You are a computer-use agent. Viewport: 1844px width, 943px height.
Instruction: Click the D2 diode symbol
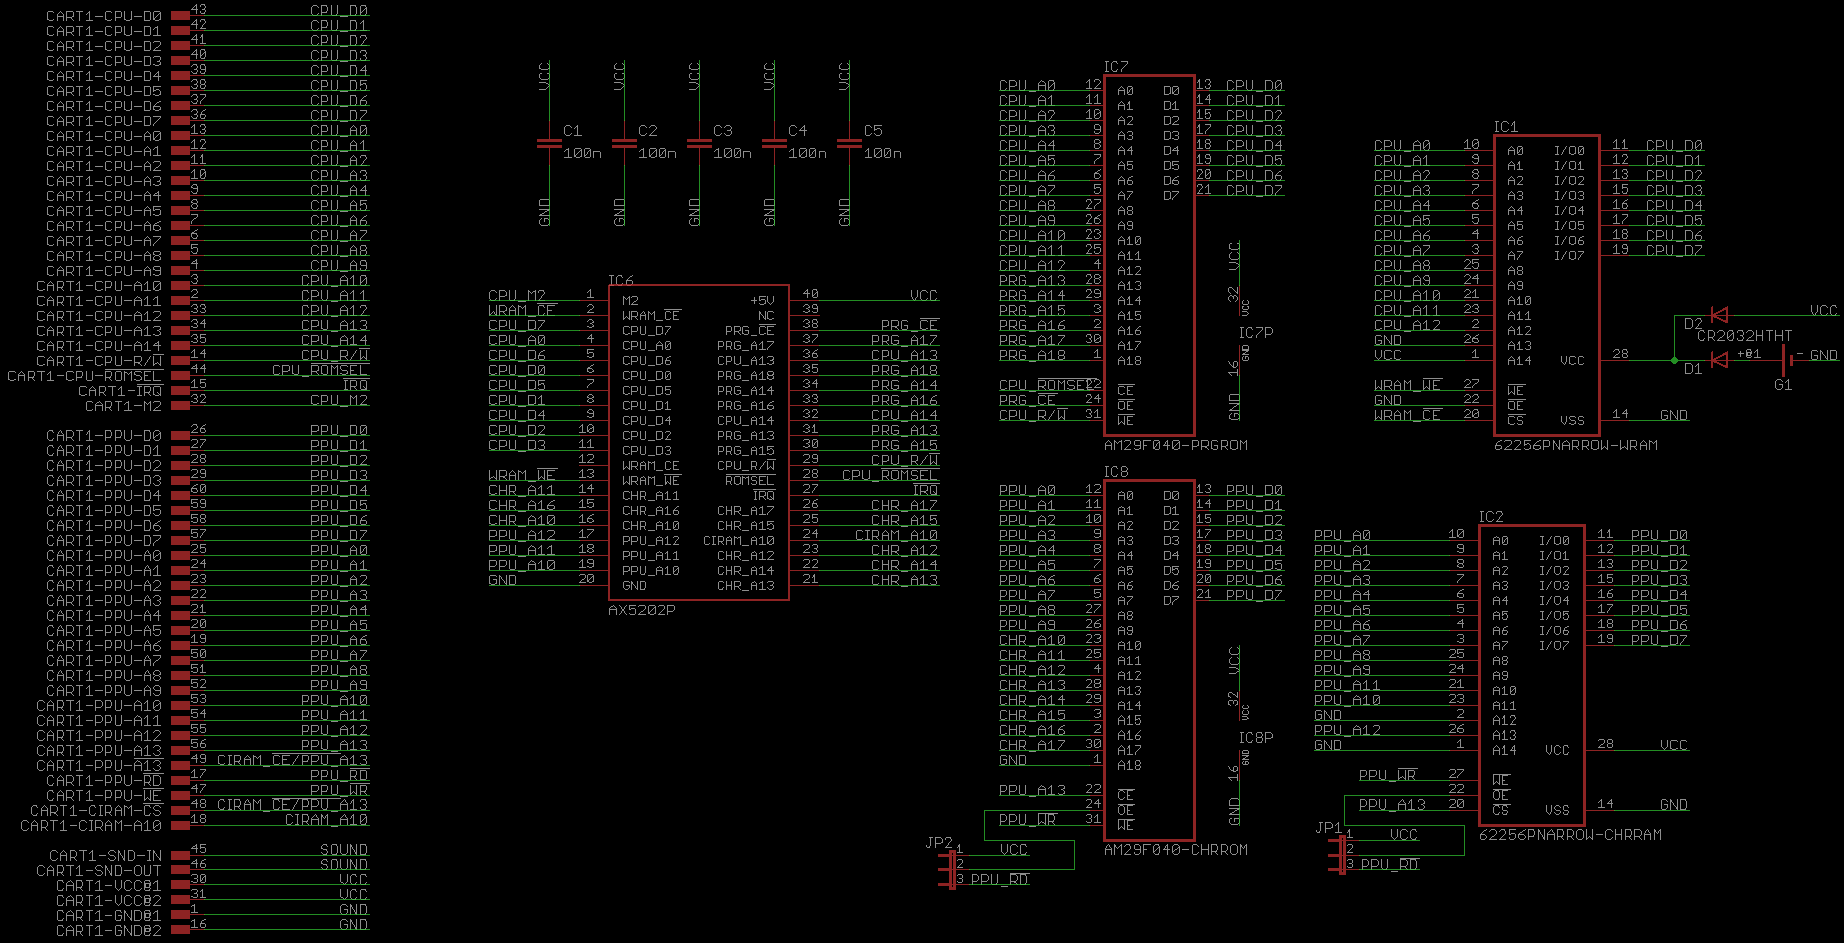pyautogui.click(x=1719, y=315)
